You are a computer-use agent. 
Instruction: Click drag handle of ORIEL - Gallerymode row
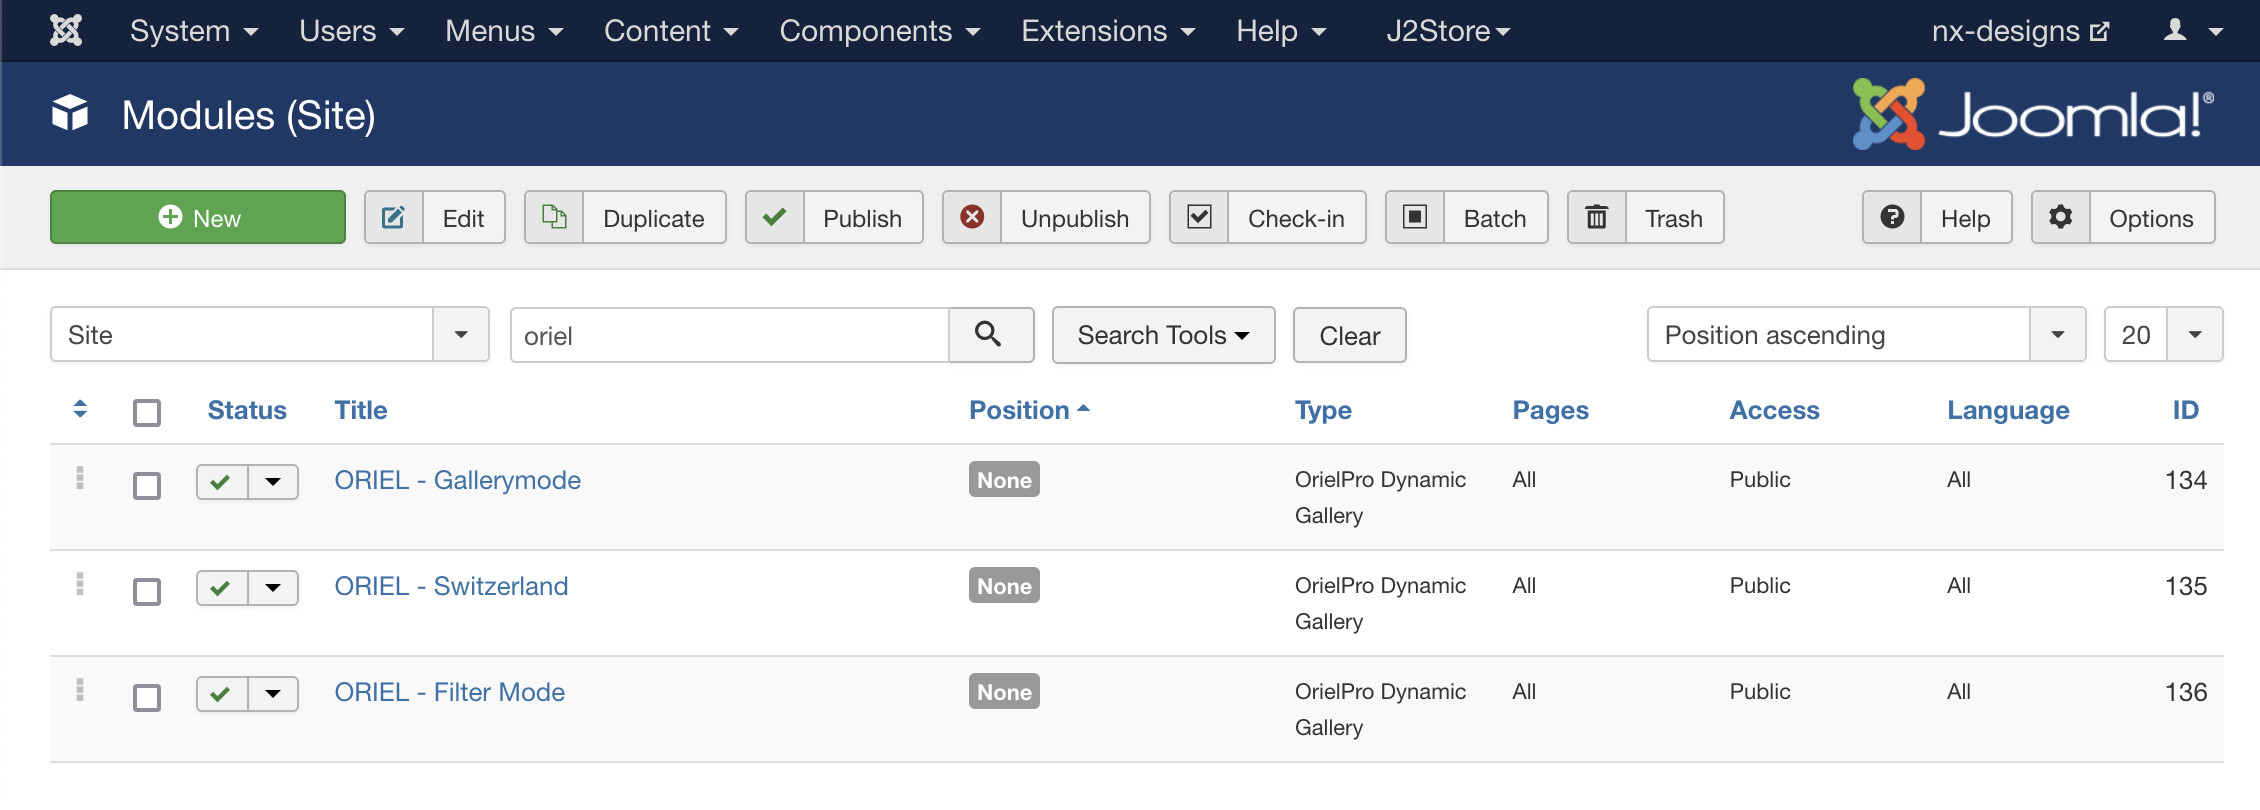tap(80, 479)
